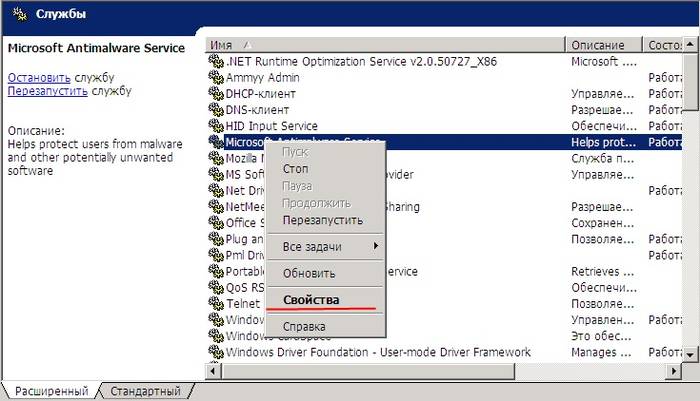Click the HID Input Service gear icon
700x401 pixels.
click(216, 126)
